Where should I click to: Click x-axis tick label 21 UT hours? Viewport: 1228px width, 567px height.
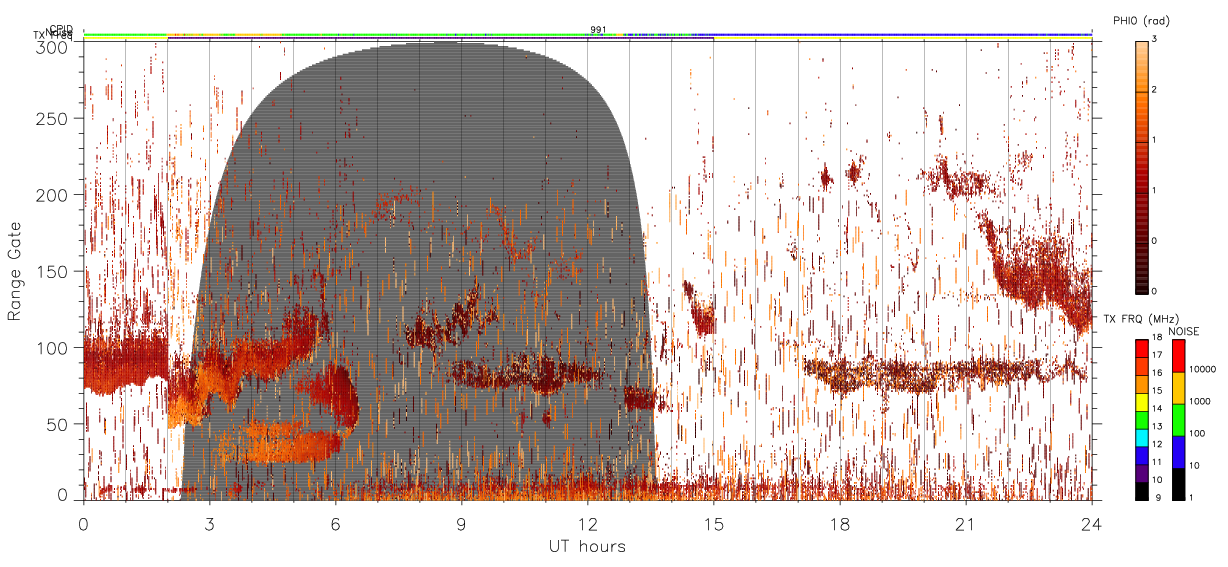[x=965, y=523]
